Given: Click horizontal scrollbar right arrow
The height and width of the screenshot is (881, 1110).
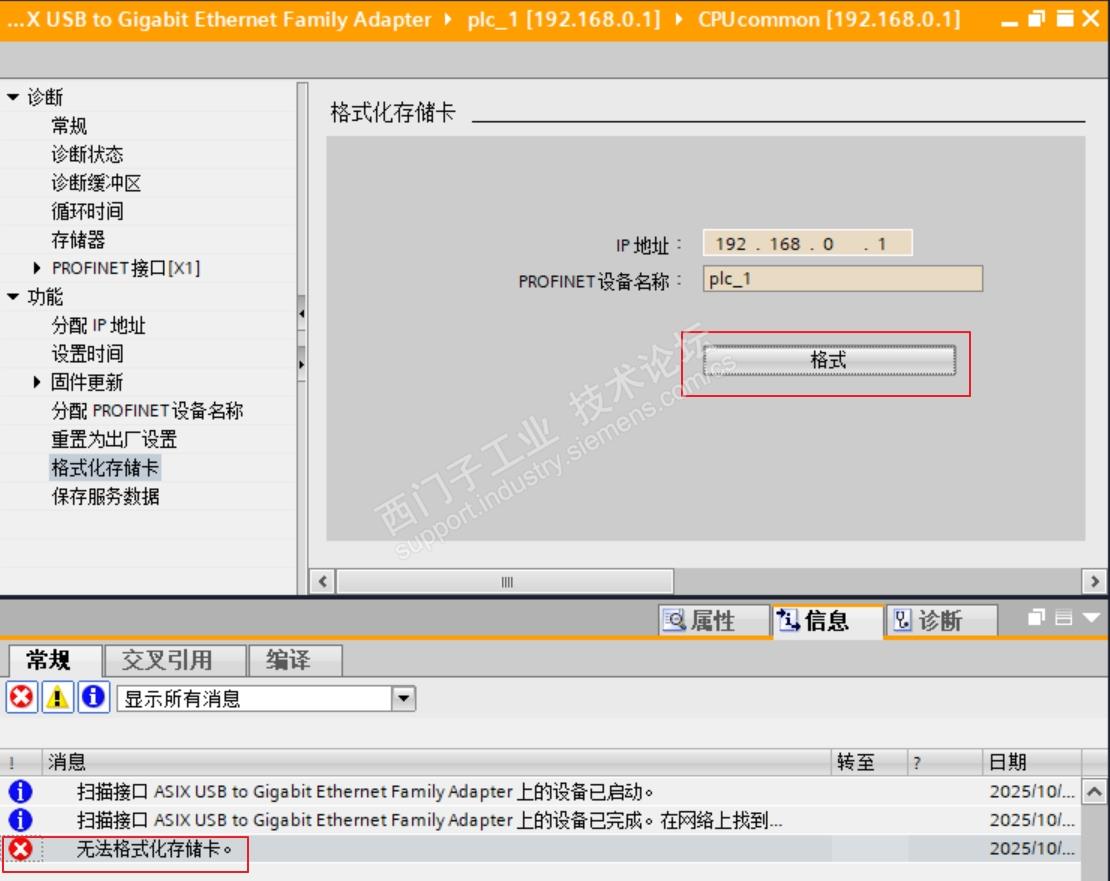Looking at the screenshot, I should (x=1094, y=582).
